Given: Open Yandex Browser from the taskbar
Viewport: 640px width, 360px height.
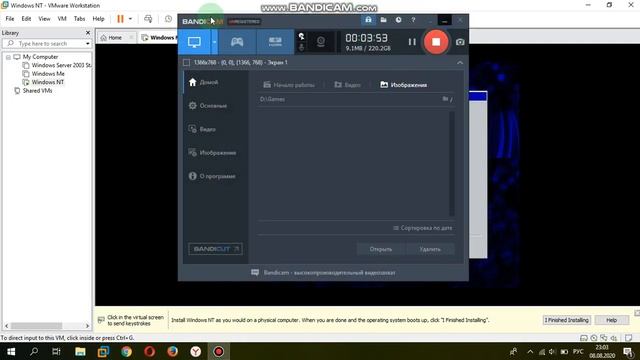Looking at the screenshot, I should pyautogui.click(x=196, y=351).
